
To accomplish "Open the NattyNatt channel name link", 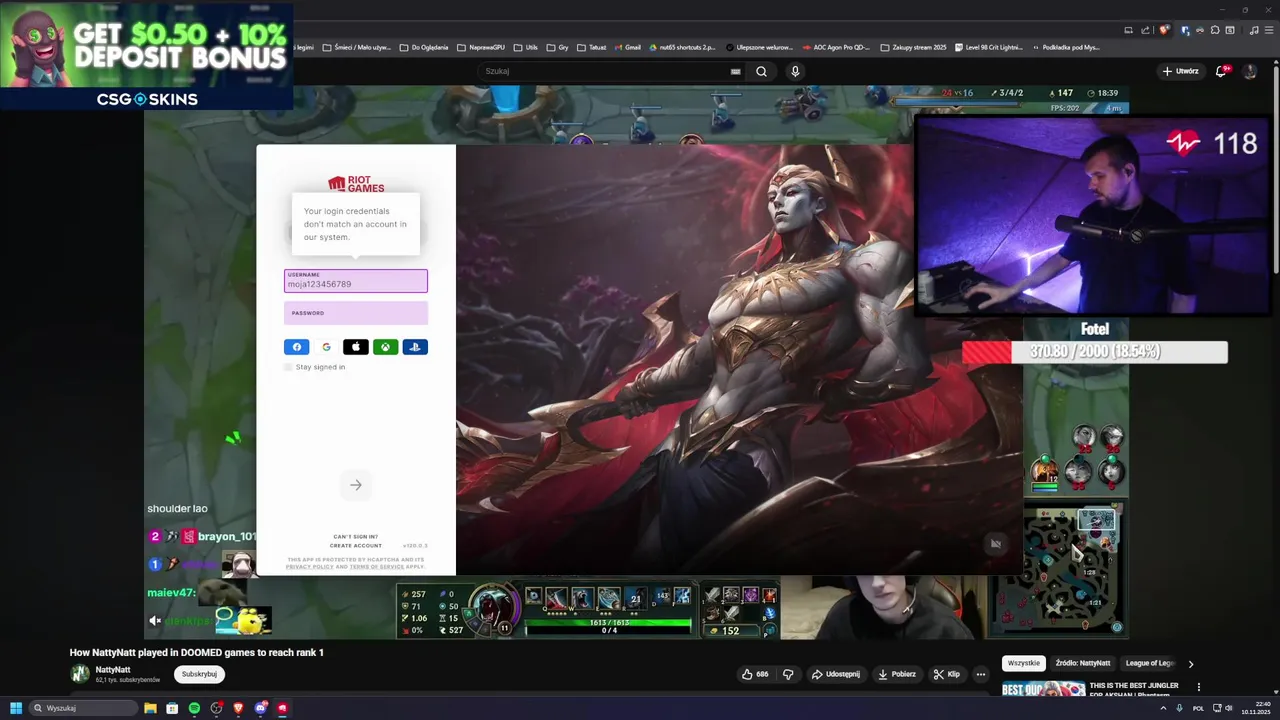I will [113, 669].
